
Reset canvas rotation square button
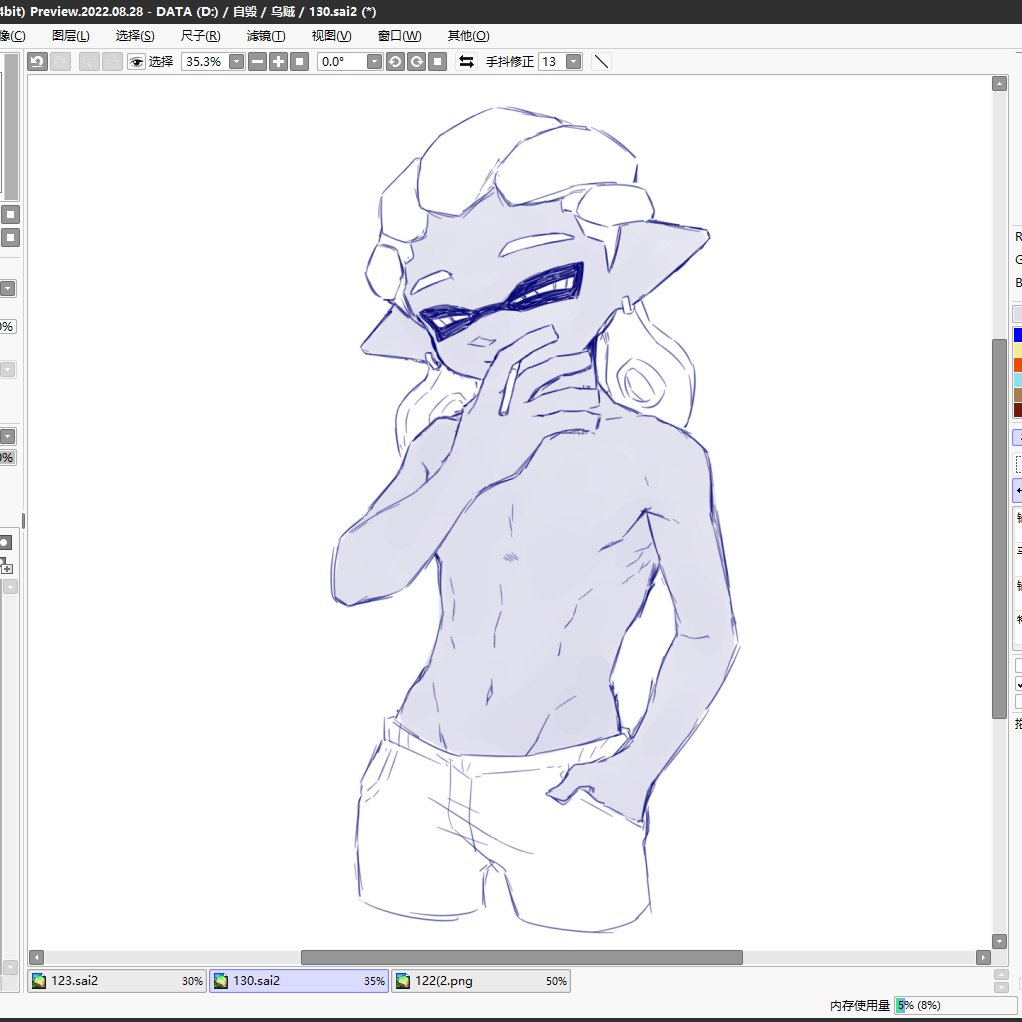click(x=437, y=61)
